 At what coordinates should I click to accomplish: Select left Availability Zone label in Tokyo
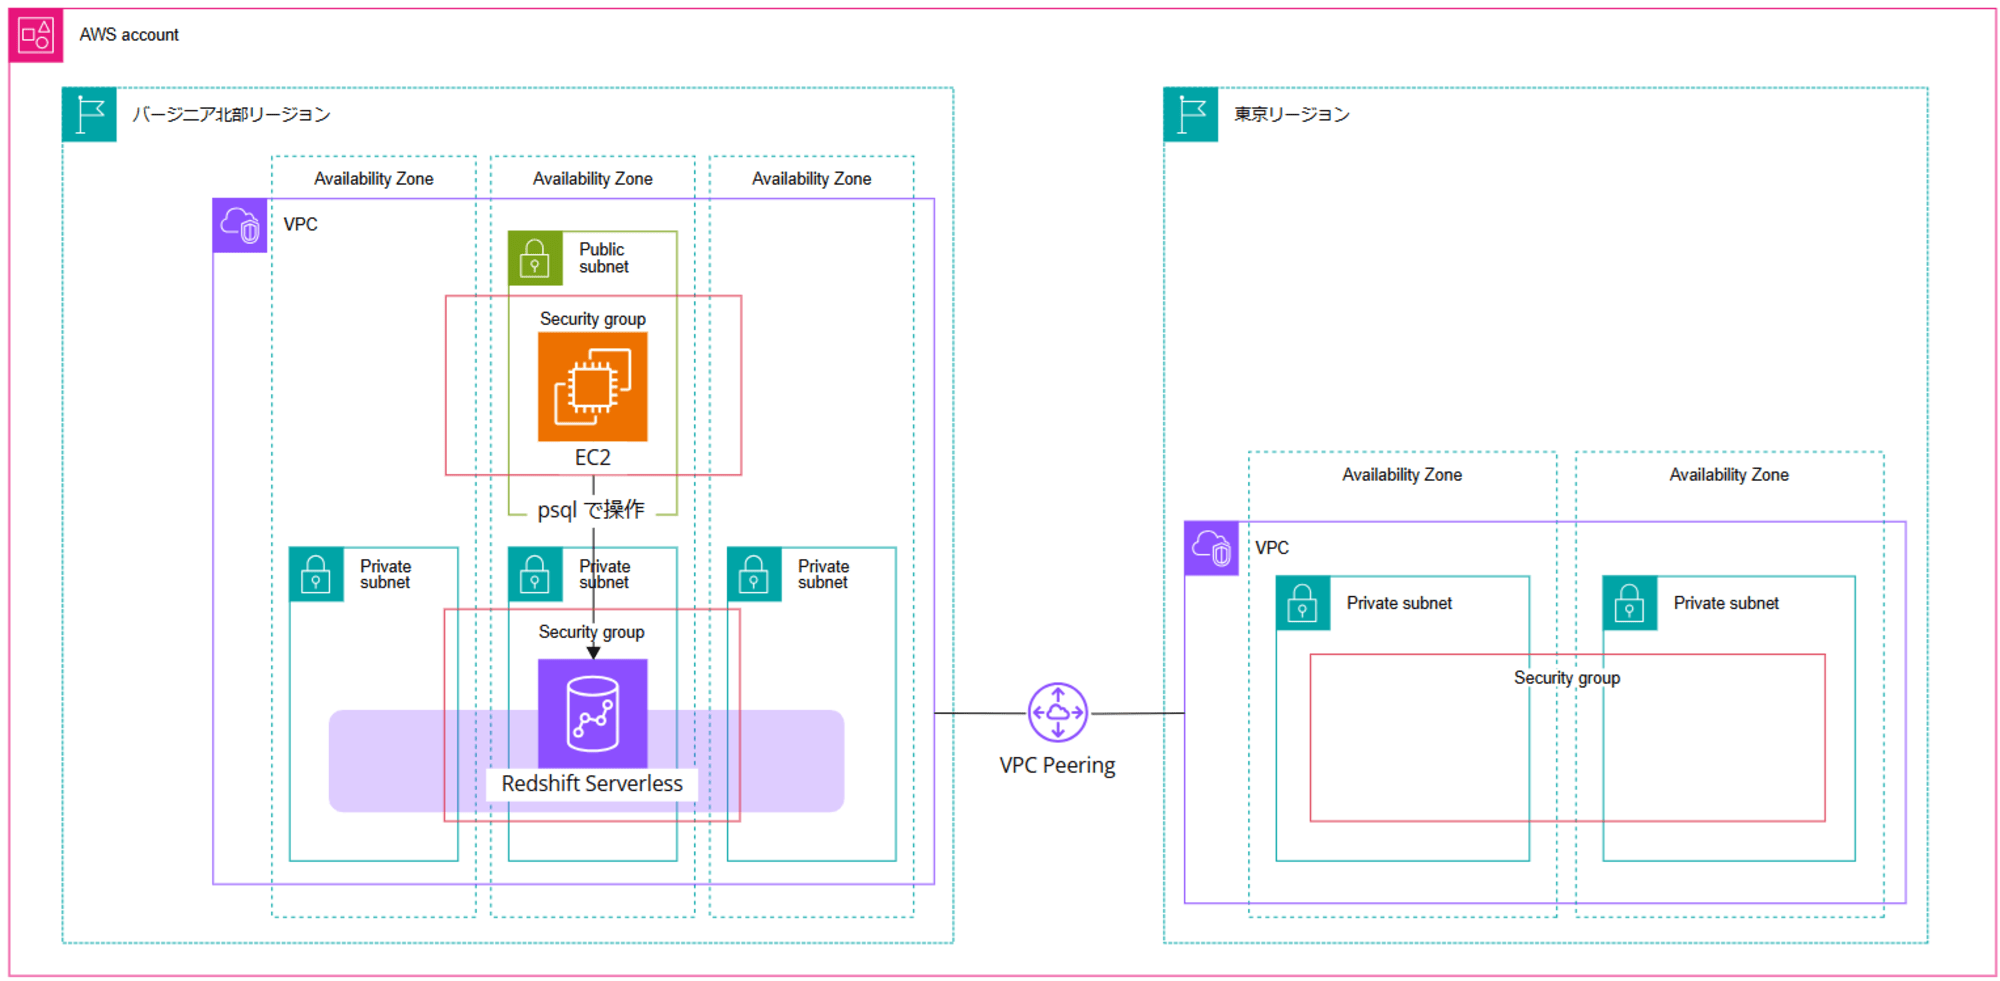tap(1402, 475)
